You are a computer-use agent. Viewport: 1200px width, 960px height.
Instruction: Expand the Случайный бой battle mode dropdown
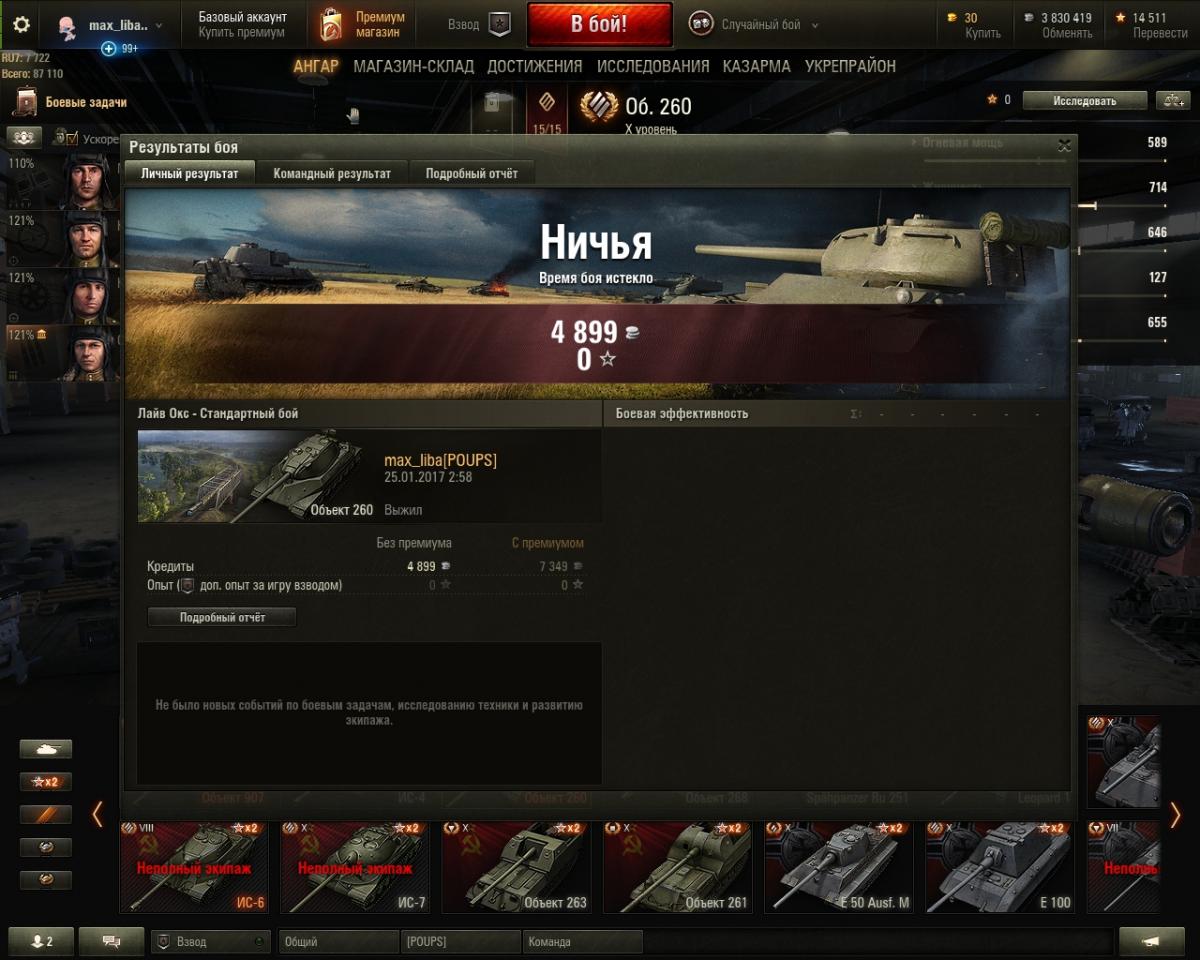756,25
